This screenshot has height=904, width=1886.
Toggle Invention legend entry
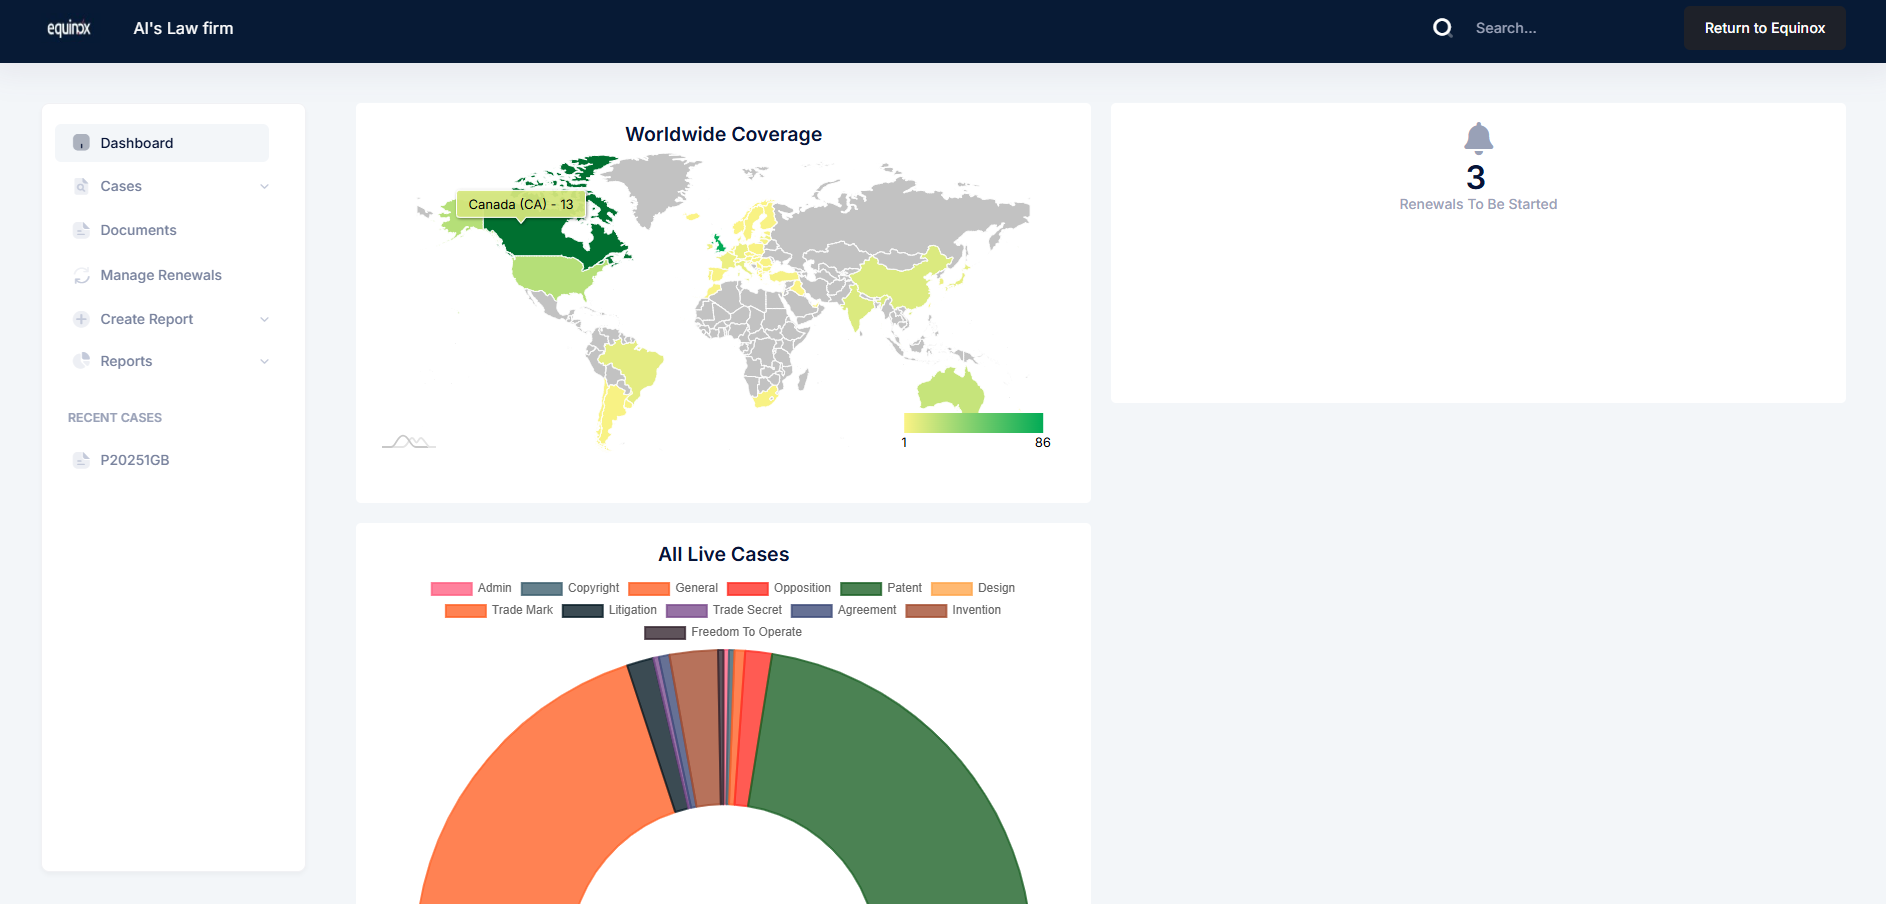pos(953,610)
